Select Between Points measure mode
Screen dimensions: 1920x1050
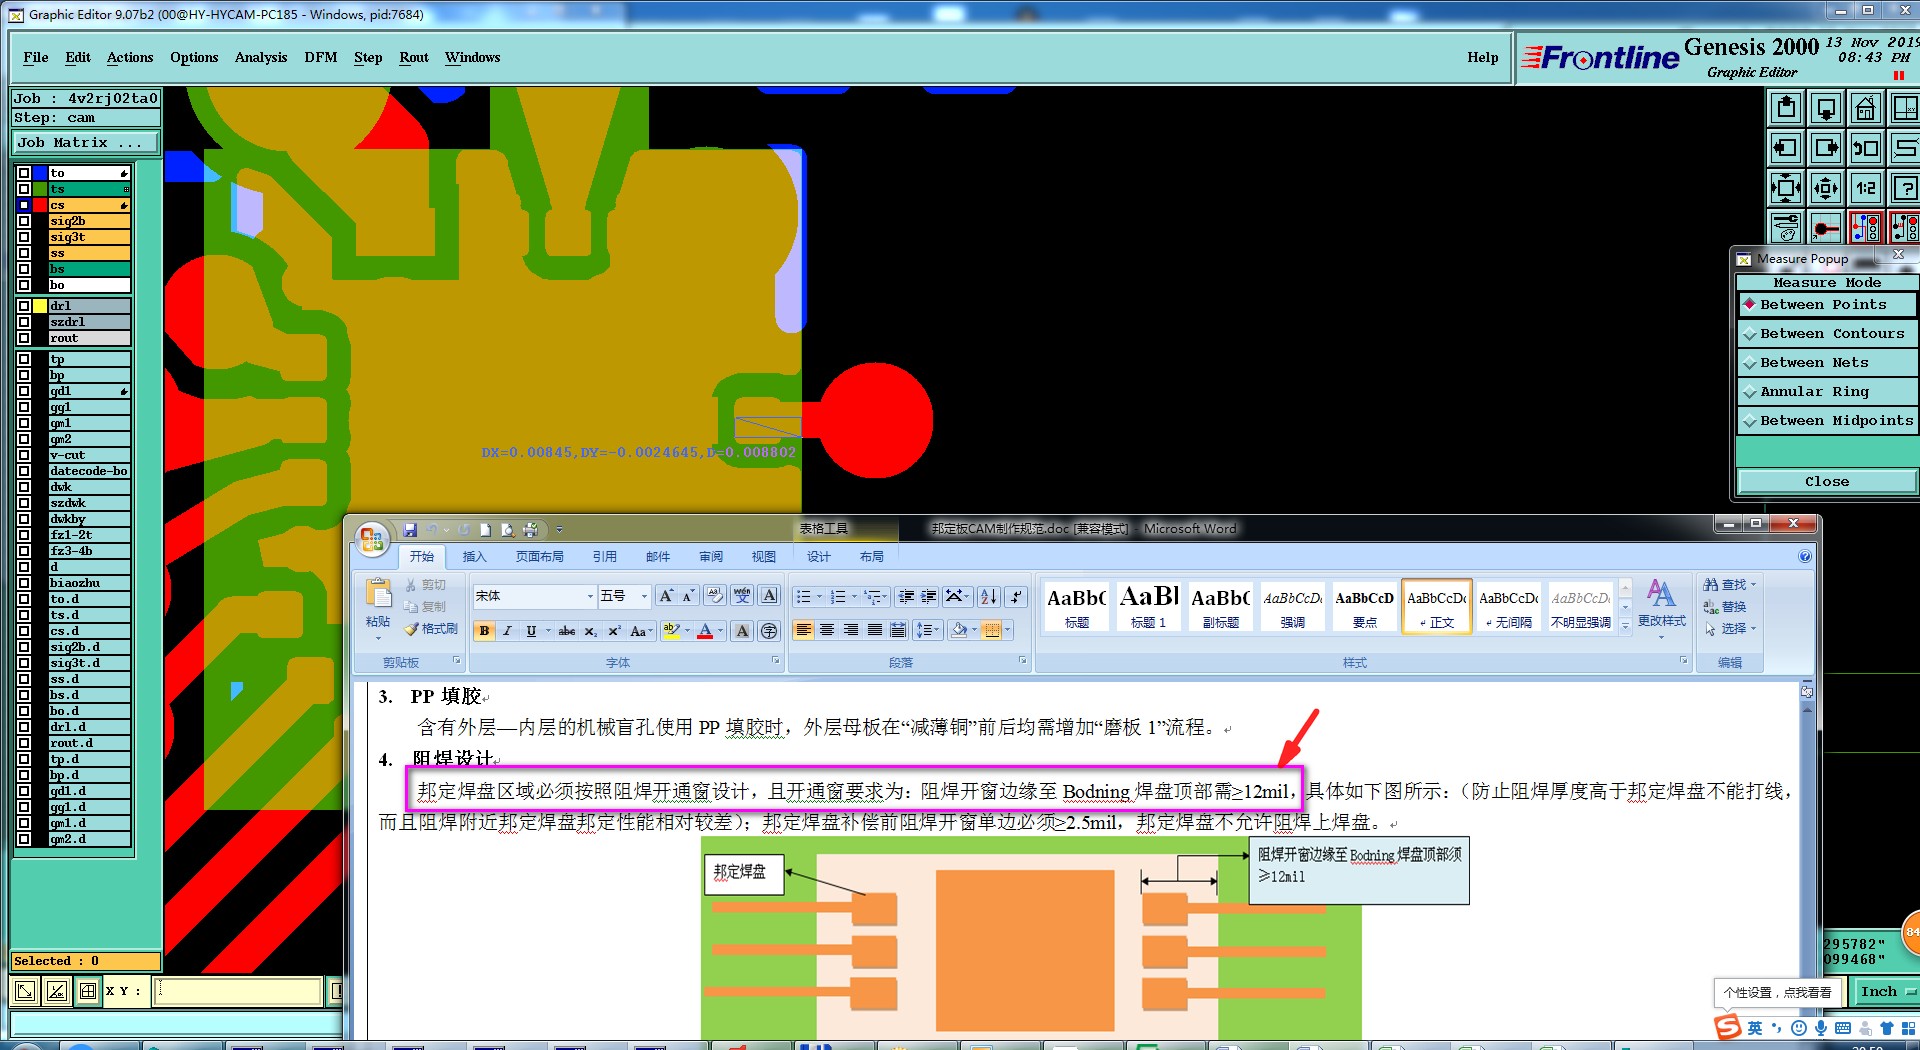coord(1827,305)
